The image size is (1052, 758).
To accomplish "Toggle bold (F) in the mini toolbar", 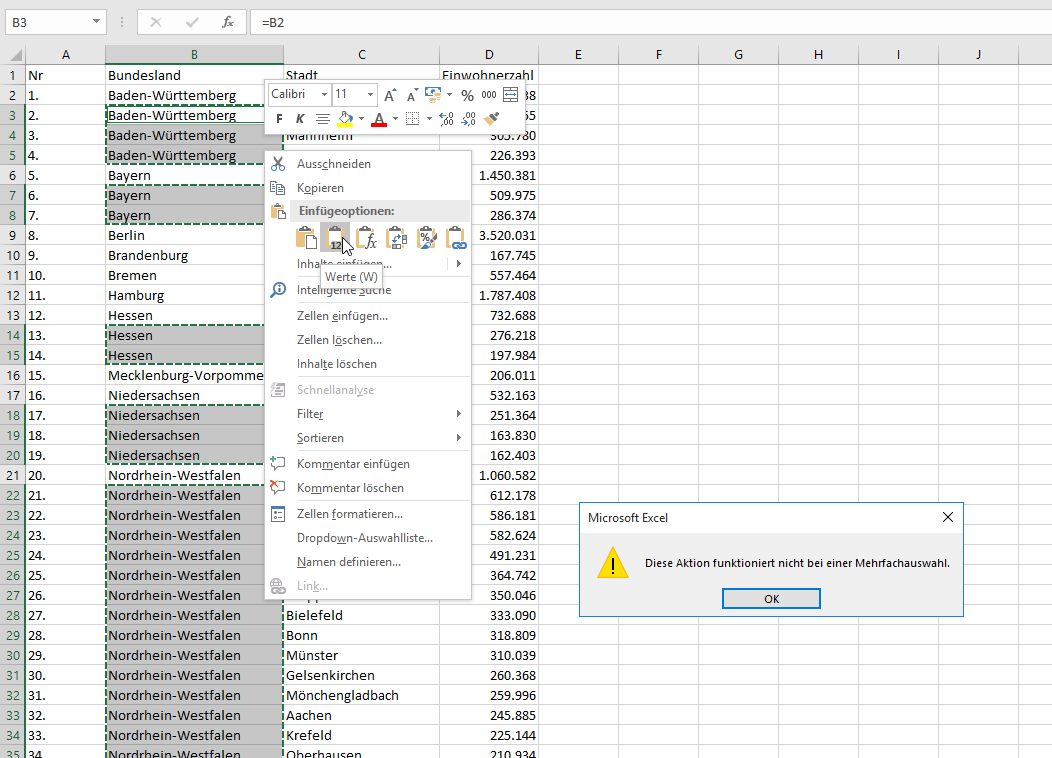I will point(279,119).
